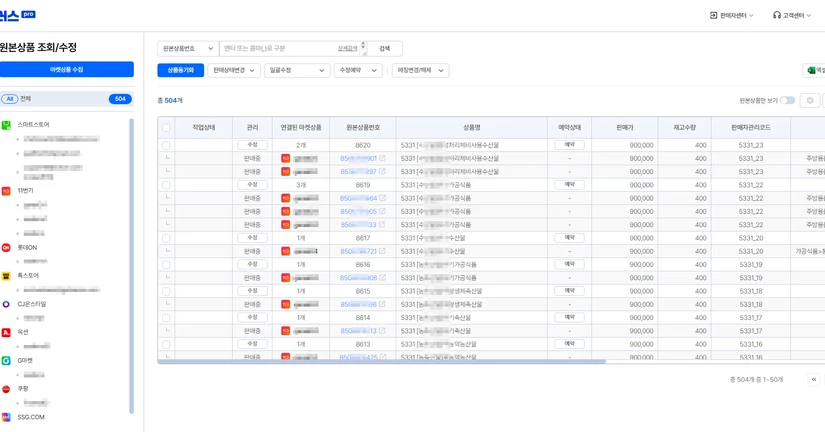Check the checkbox for product 8615
Image resolution: width=825 pixels, height=432 pixels.
(166, 291)
